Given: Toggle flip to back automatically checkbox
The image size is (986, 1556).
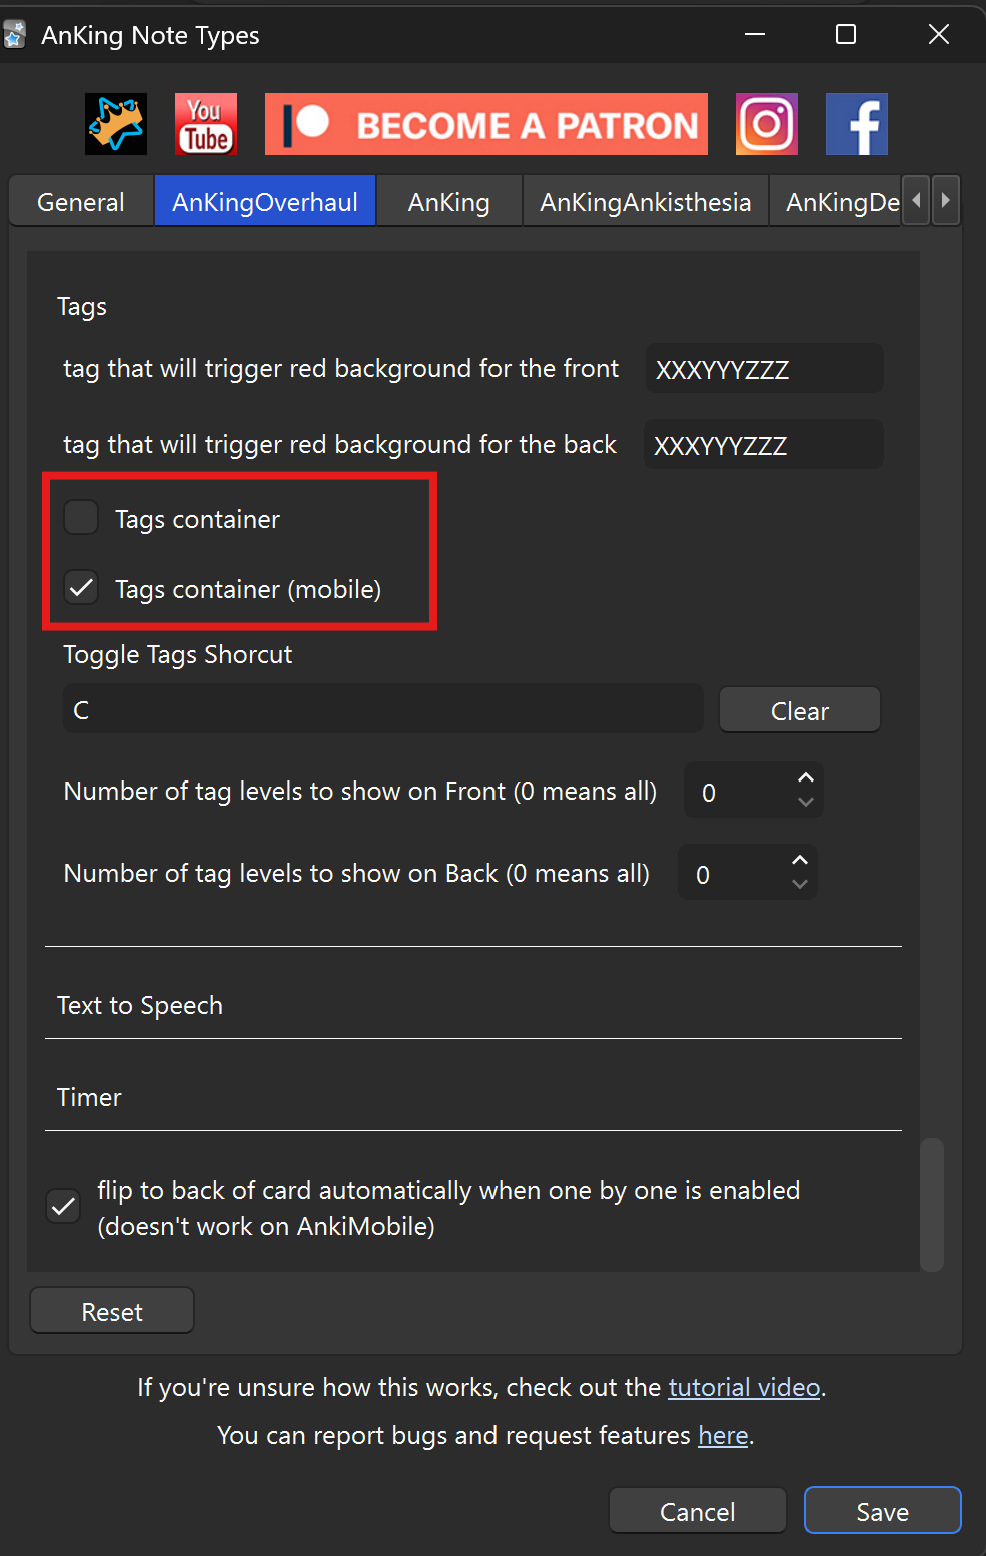Looking at the screenshot, I should 64,1207.
